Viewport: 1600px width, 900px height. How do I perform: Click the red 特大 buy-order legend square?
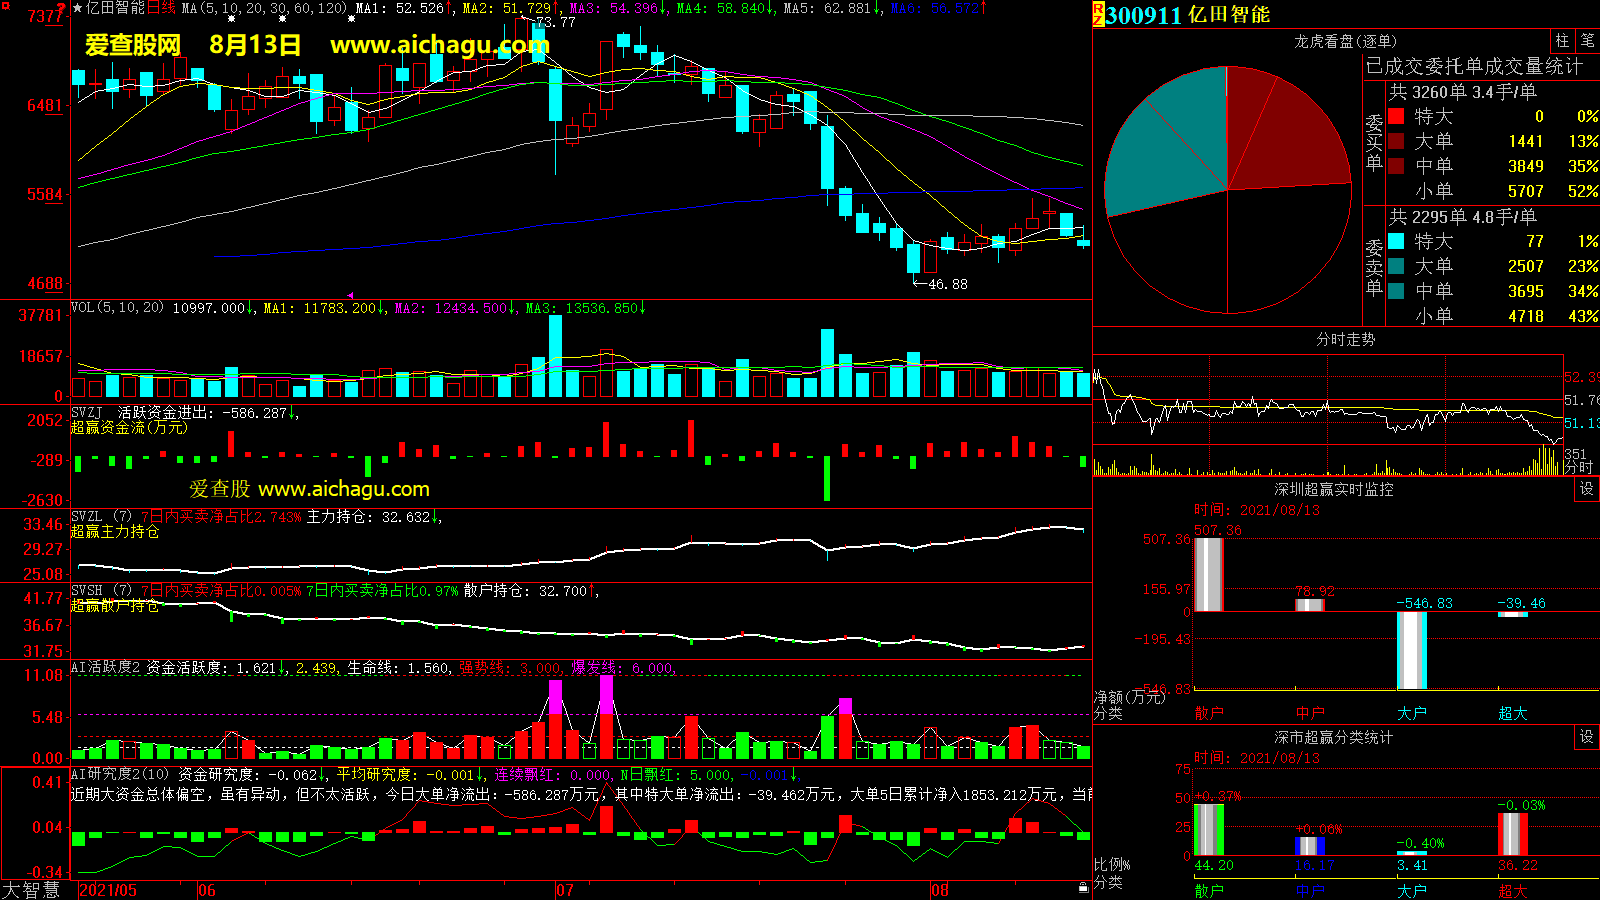(x=1396, y=116)
